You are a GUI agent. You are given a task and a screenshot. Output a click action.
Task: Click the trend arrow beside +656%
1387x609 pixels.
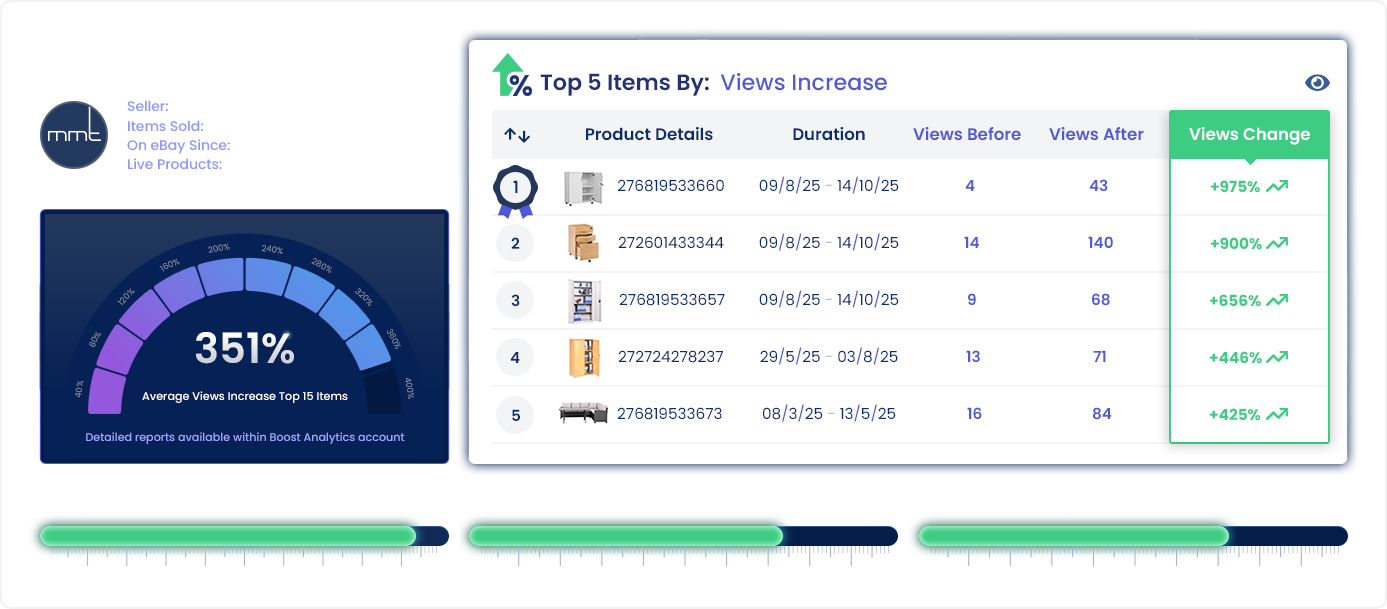[x=1278, y=300]
